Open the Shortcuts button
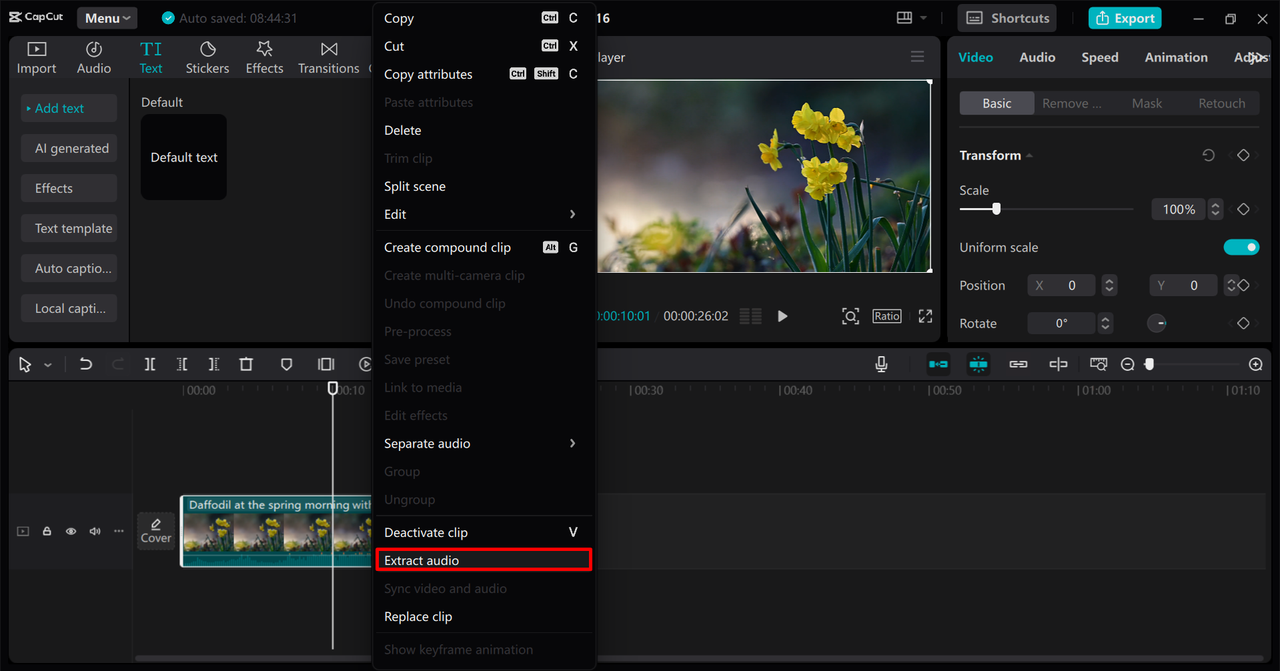 (x=1009, y=18)
